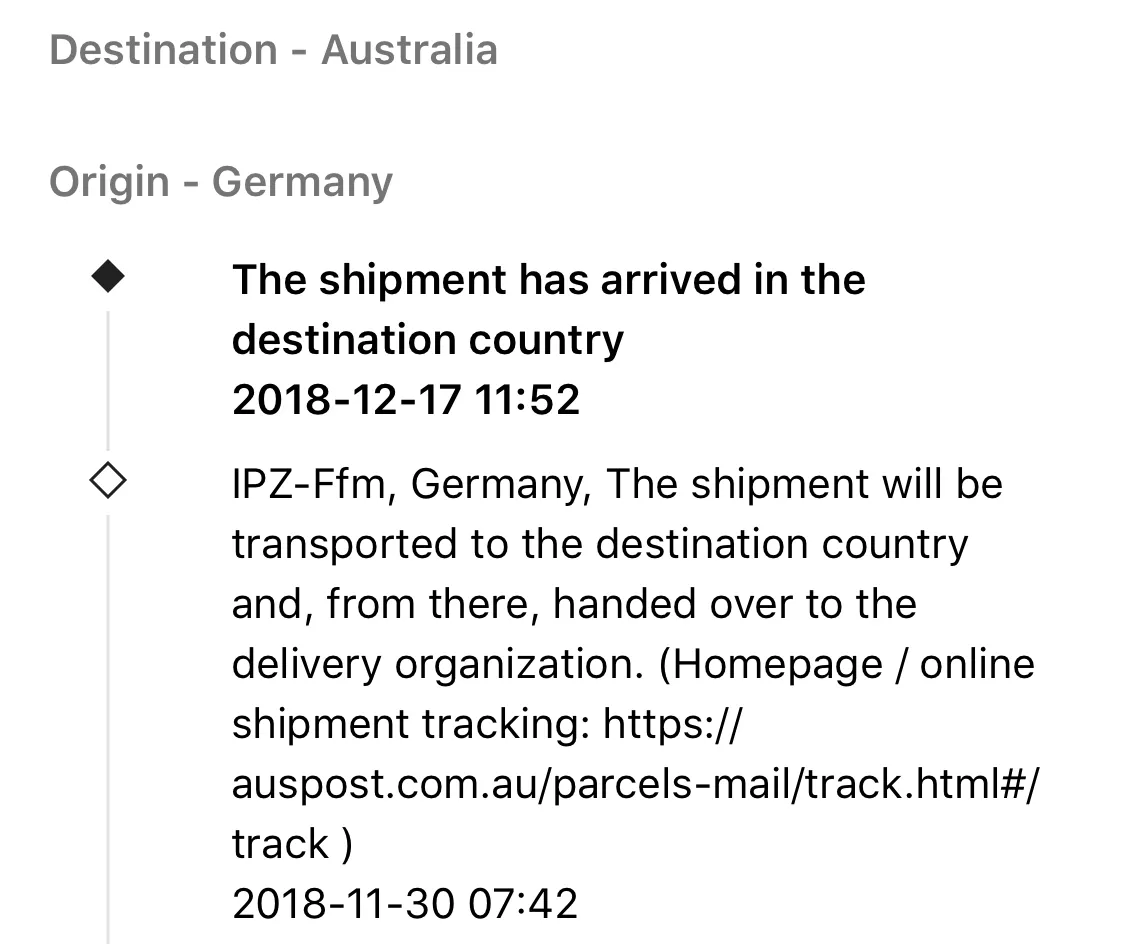Viewport: 1125px width, 944px height.
Task: Tap the trailing 'track )' URL text
Action: (x=293, y=844)
